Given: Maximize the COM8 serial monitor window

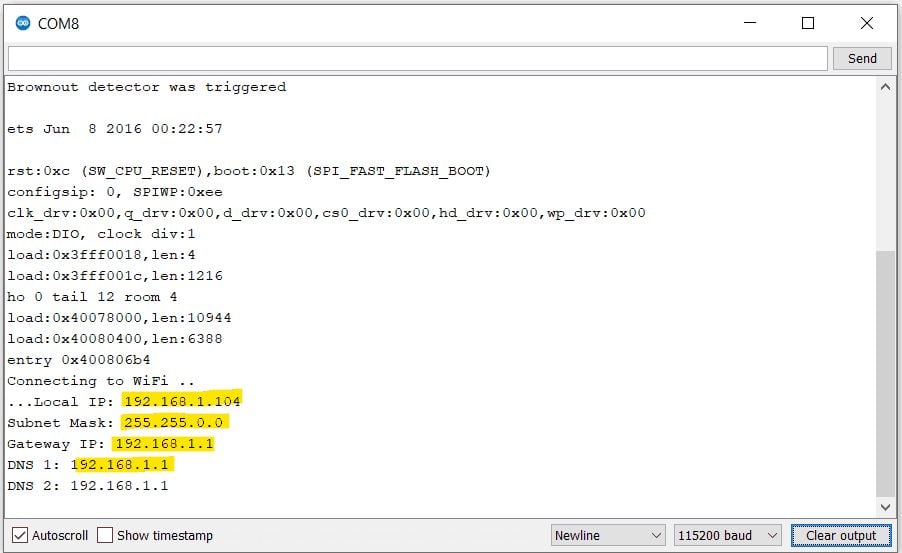Looking at the screenshot, I should (808, 23).
